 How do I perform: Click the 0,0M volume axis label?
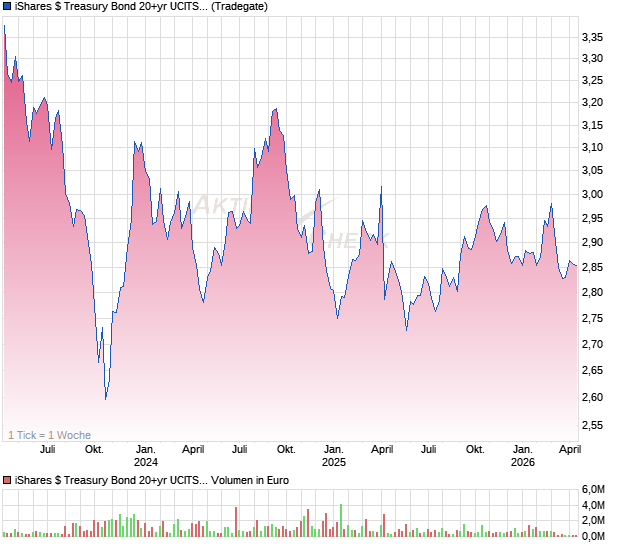click(594, 537)
